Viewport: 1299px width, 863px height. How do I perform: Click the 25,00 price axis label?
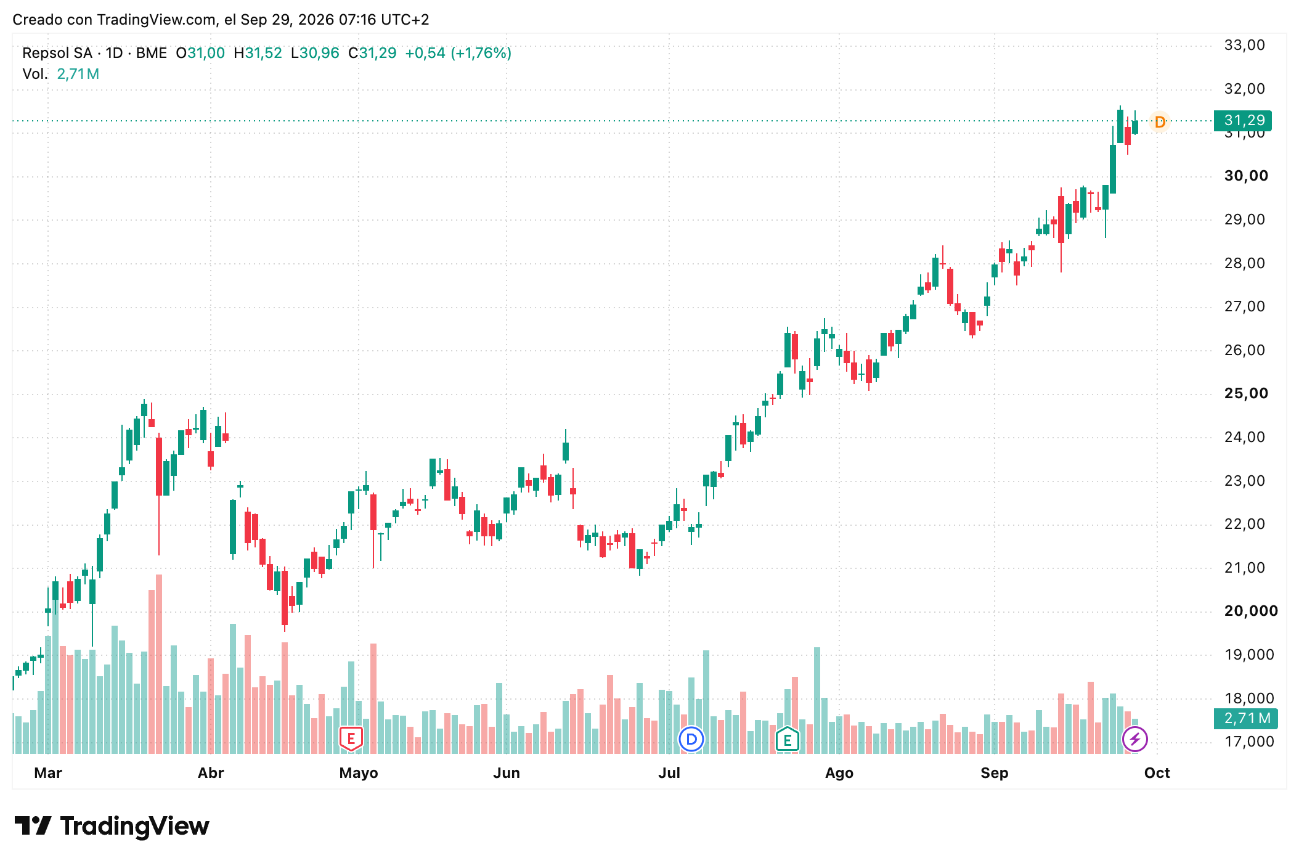click(1245, 393)
